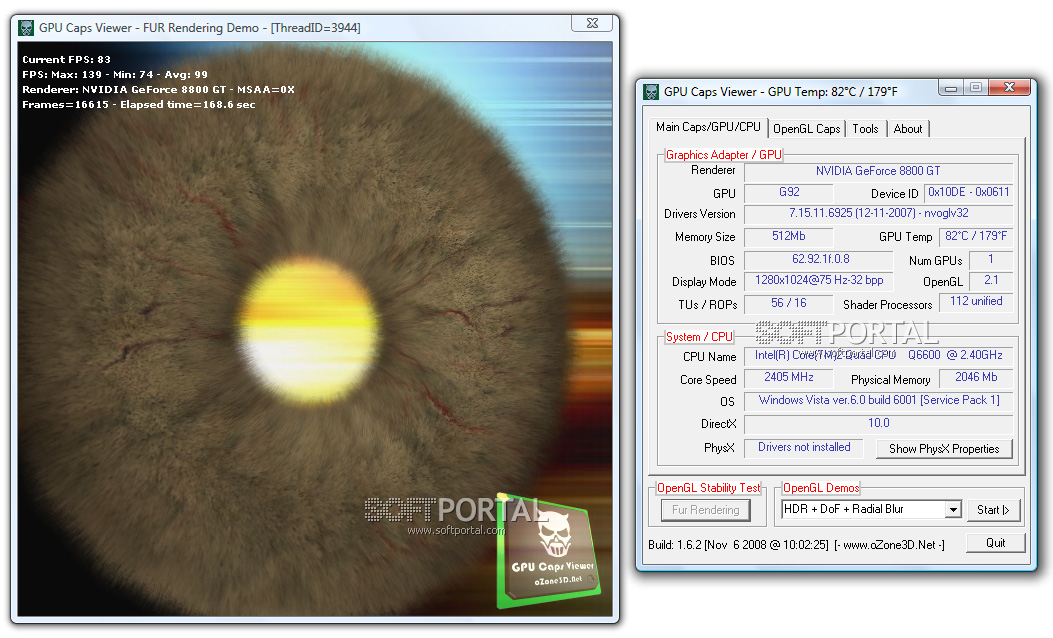The image size is (1053, 638).
Task: Click the PhysX status Drivers not installed
Action: pyautogui.click(x=803, y=447)
